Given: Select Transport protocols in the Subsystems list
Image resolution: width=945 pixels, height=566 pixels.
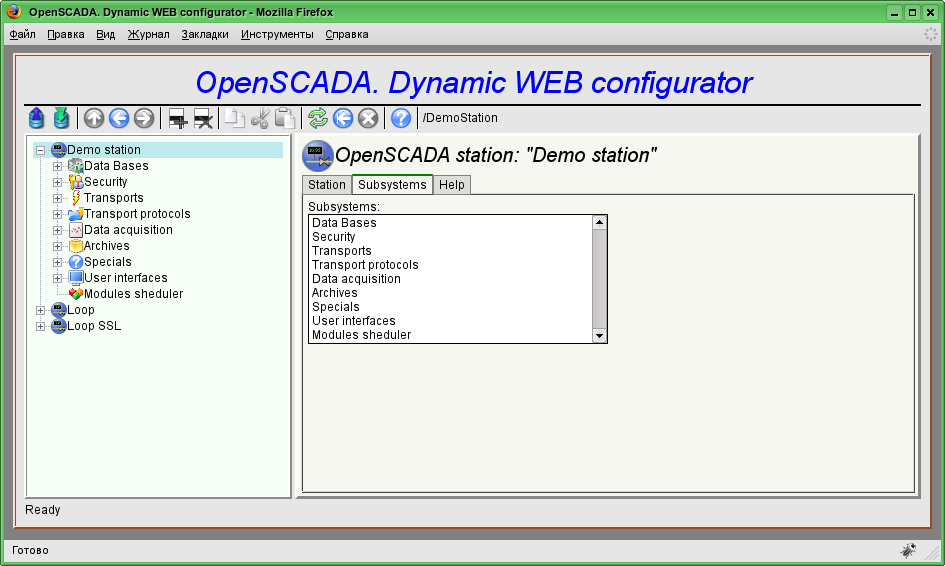Looking at the screenshot, I should pos(450,265).
